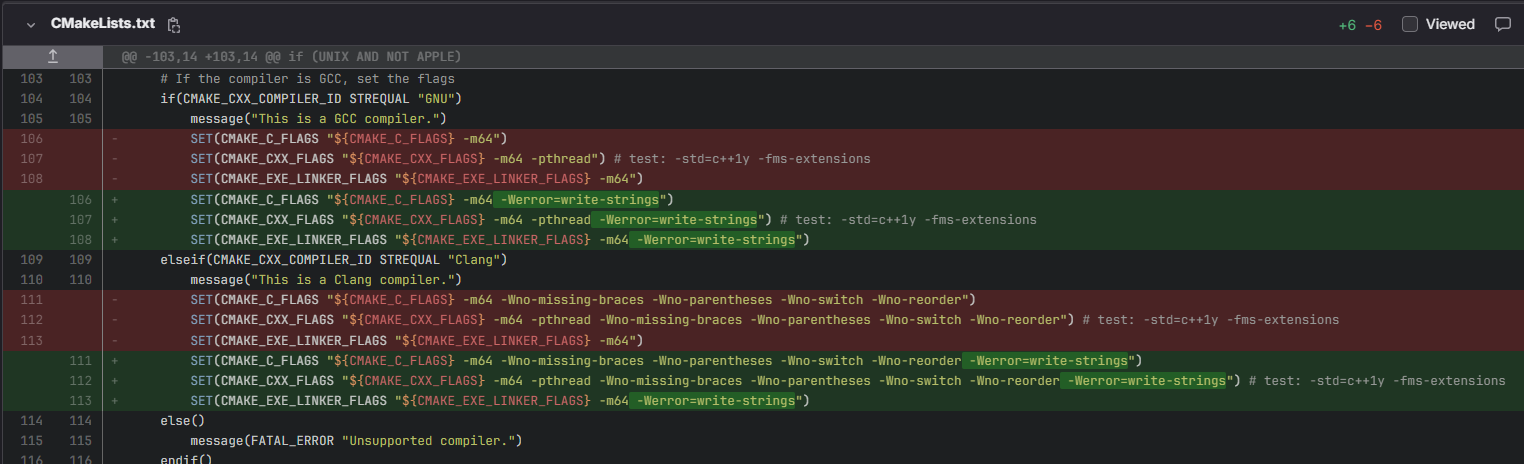Click new line number 113
The image size is (1524, 464).
[x=81, y=400]
